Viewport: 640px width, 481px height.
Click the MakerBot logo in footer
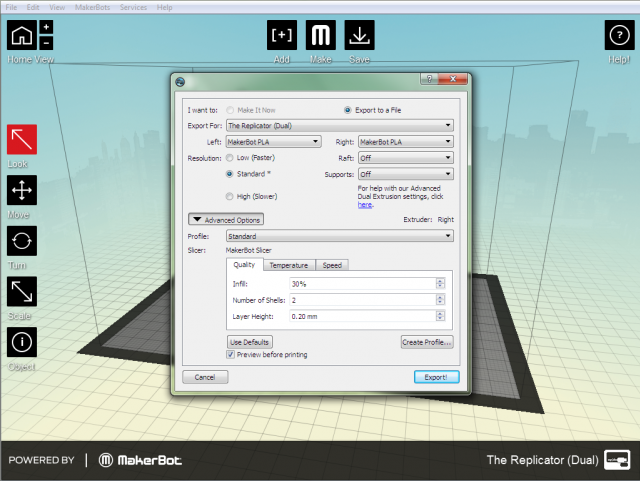(140, 460)
